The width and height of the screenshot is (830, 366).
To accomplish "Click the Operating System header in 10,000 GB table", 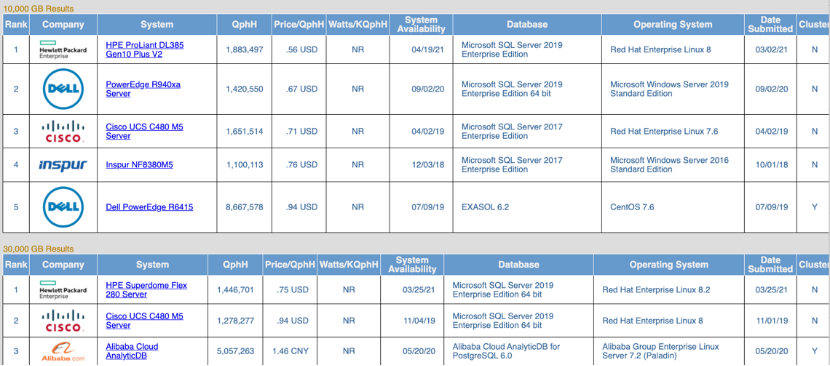I will click(672, 24).
